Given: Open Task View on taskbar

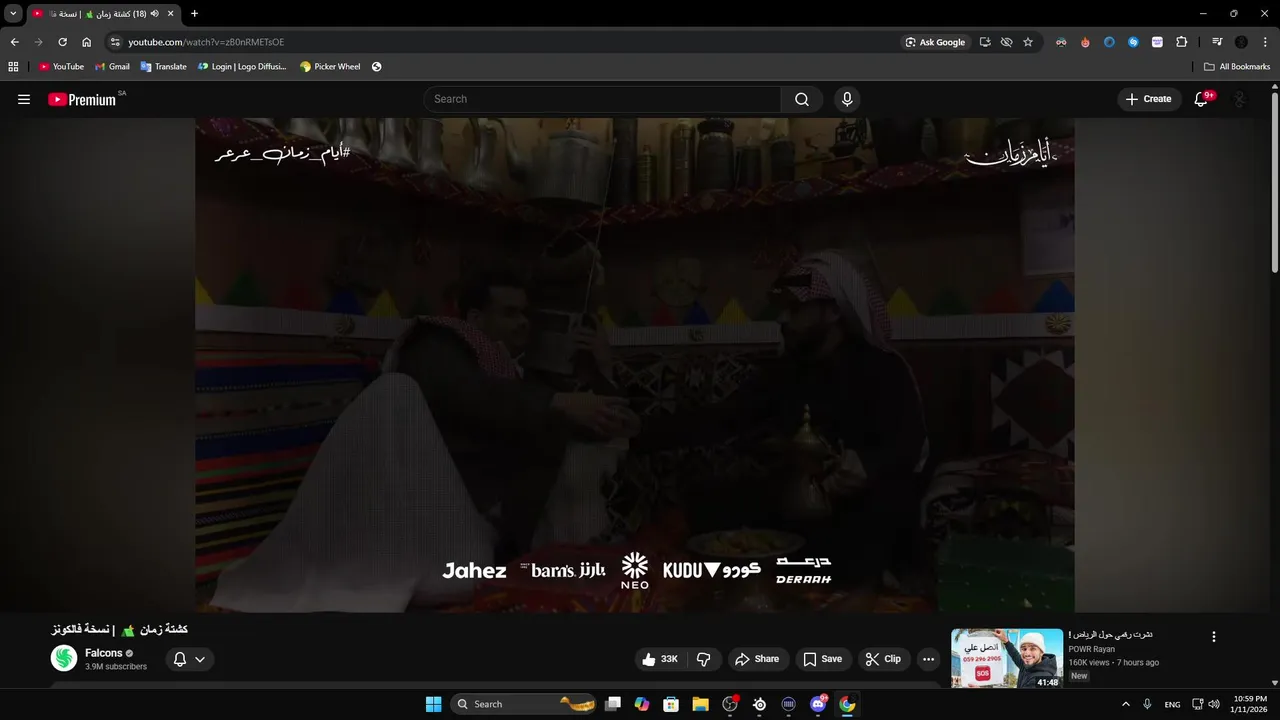Looking at the screenshot, I should (x=613, y=704).
